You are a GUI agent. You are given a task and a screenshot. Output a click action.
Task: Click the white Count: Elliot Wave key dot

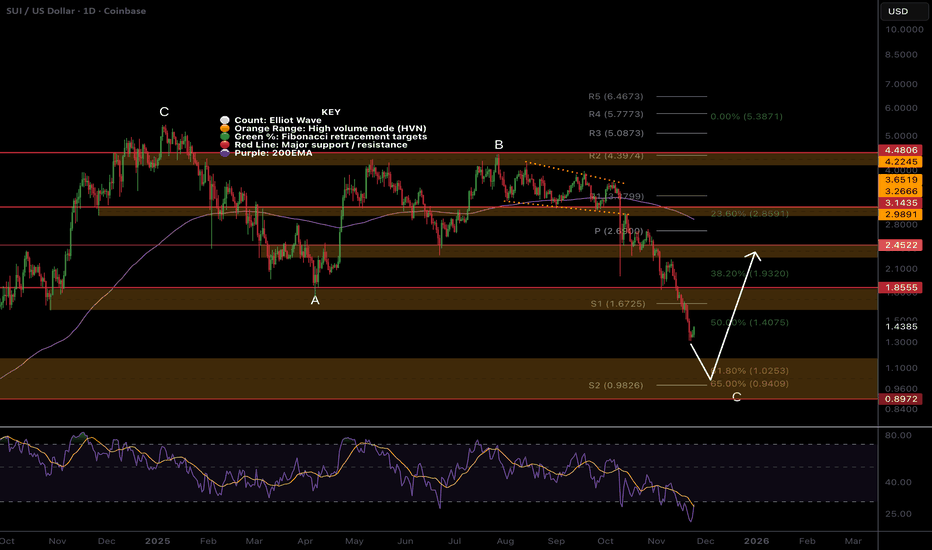click(x=222, y=119)
